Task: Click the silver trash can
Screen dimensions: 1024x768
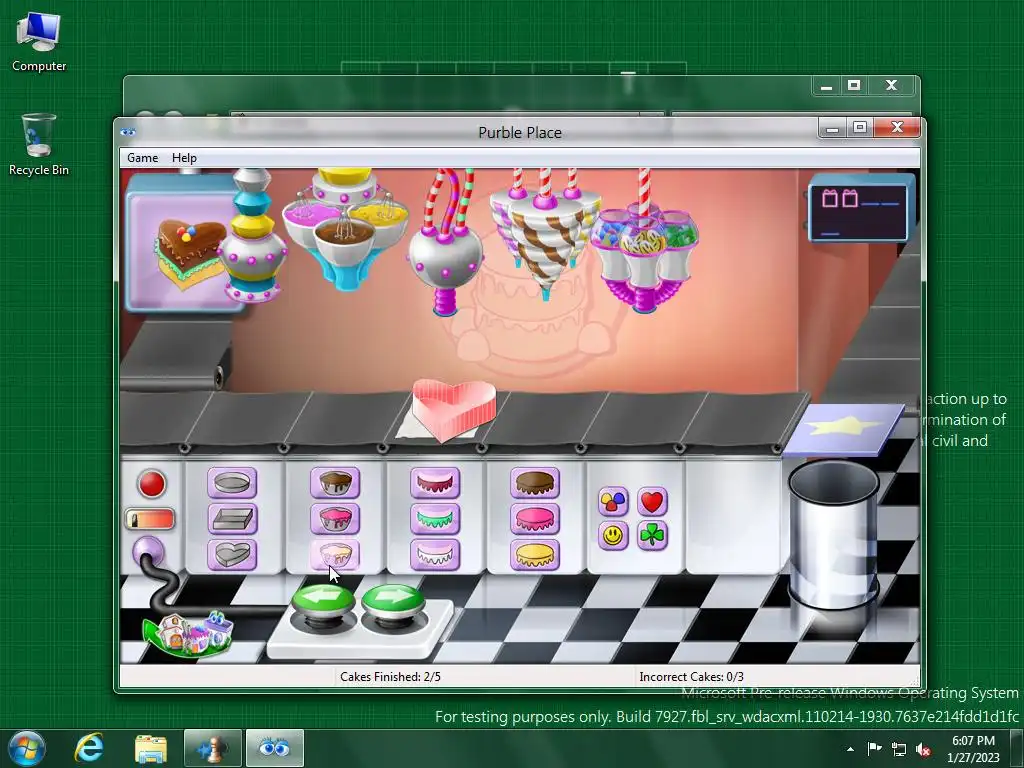Action: click(x=834, y=534)
